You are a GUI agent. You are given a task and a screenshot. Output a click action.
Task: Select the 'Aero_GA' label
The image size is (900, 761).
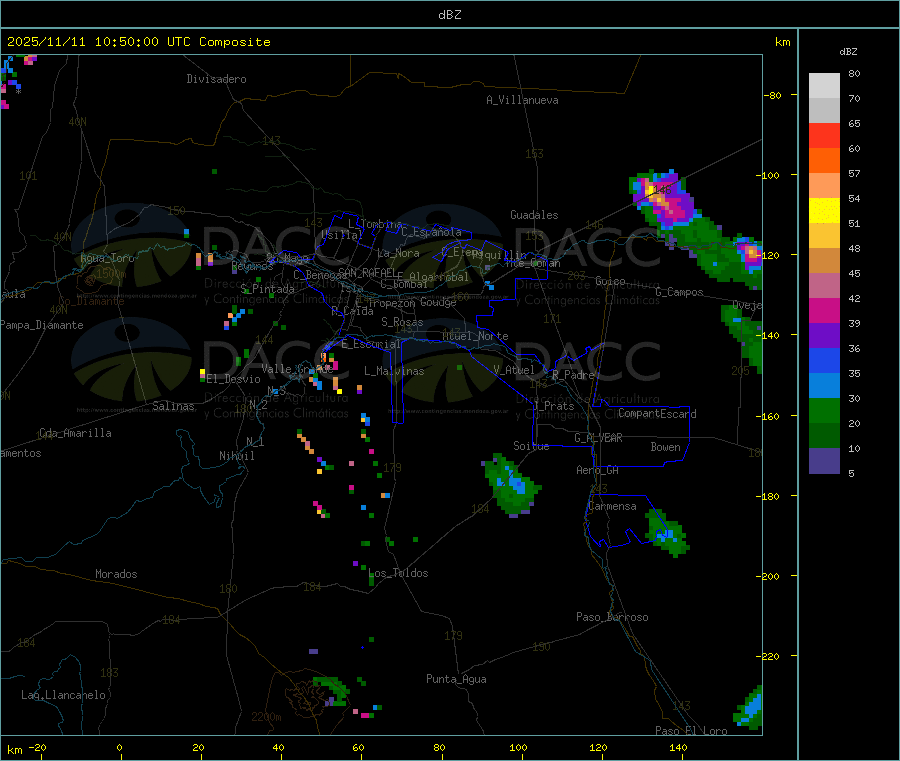(598, 470)
